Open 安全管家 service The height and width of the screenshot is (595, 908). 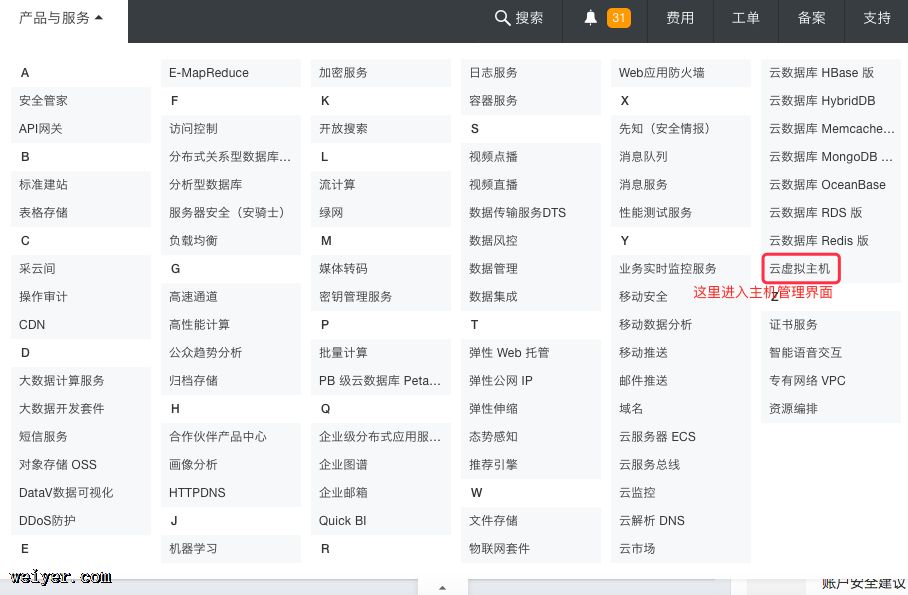tap(43, 101)
